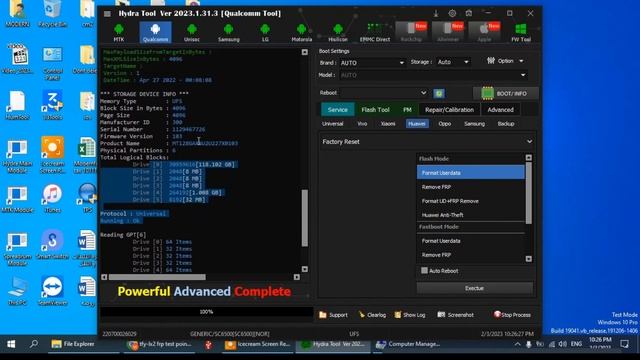This screenshot has width=640, height=360.
Task: Open the Reboot dropdown
Action: coord(384,93)
